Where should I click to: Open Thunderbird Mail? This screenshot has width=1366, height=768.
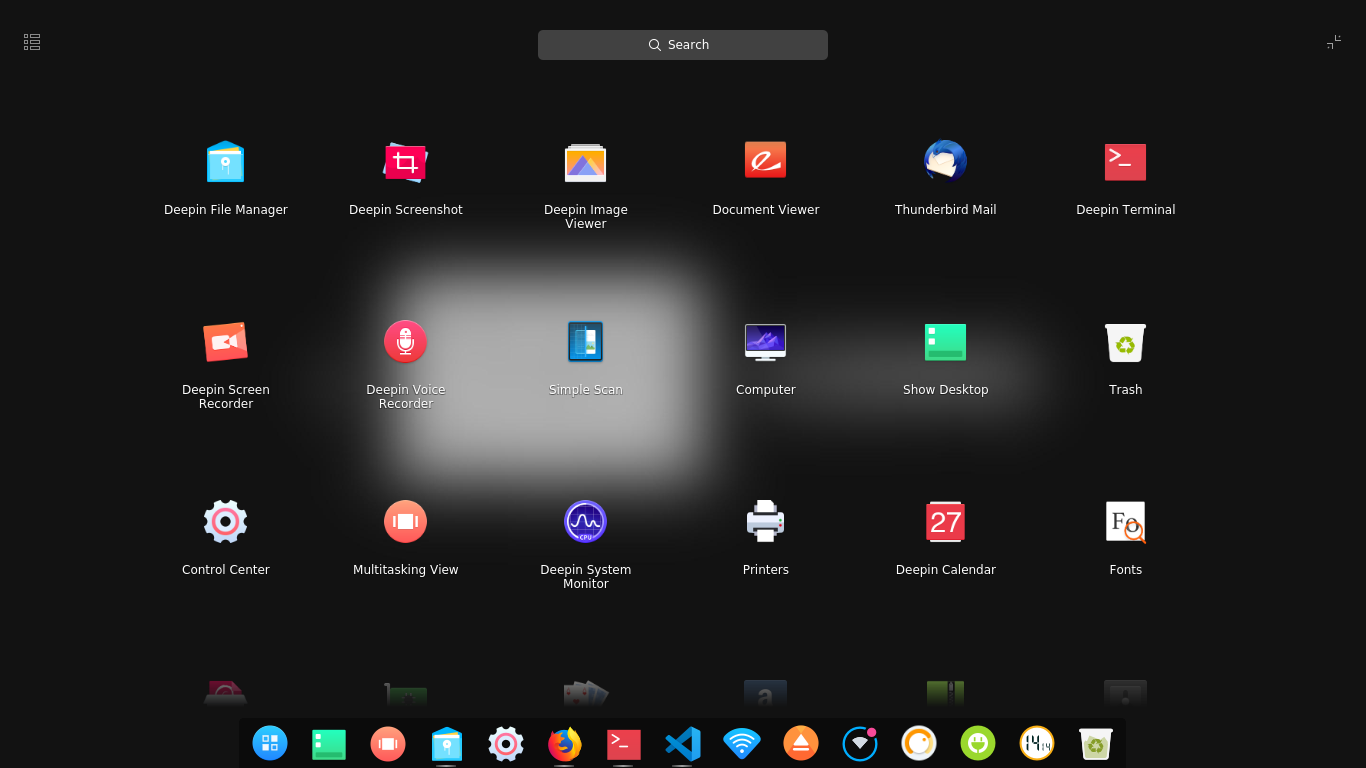pyautogui.click(x=946, y=161)
